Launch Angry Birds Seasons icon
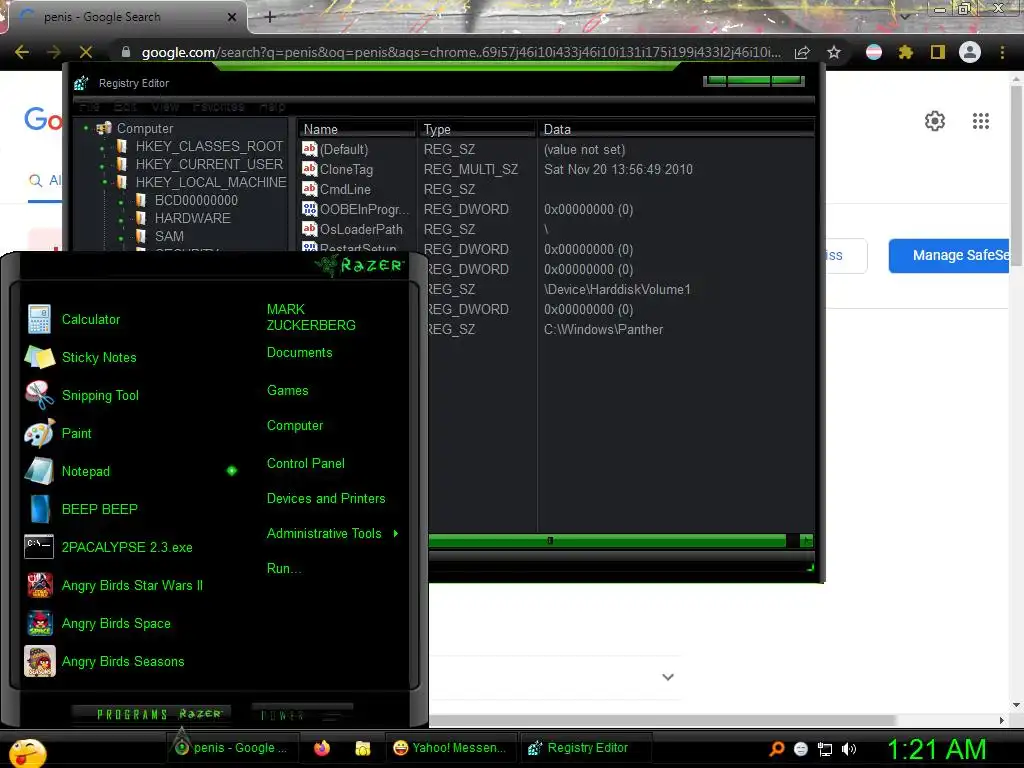 (39, 661)
